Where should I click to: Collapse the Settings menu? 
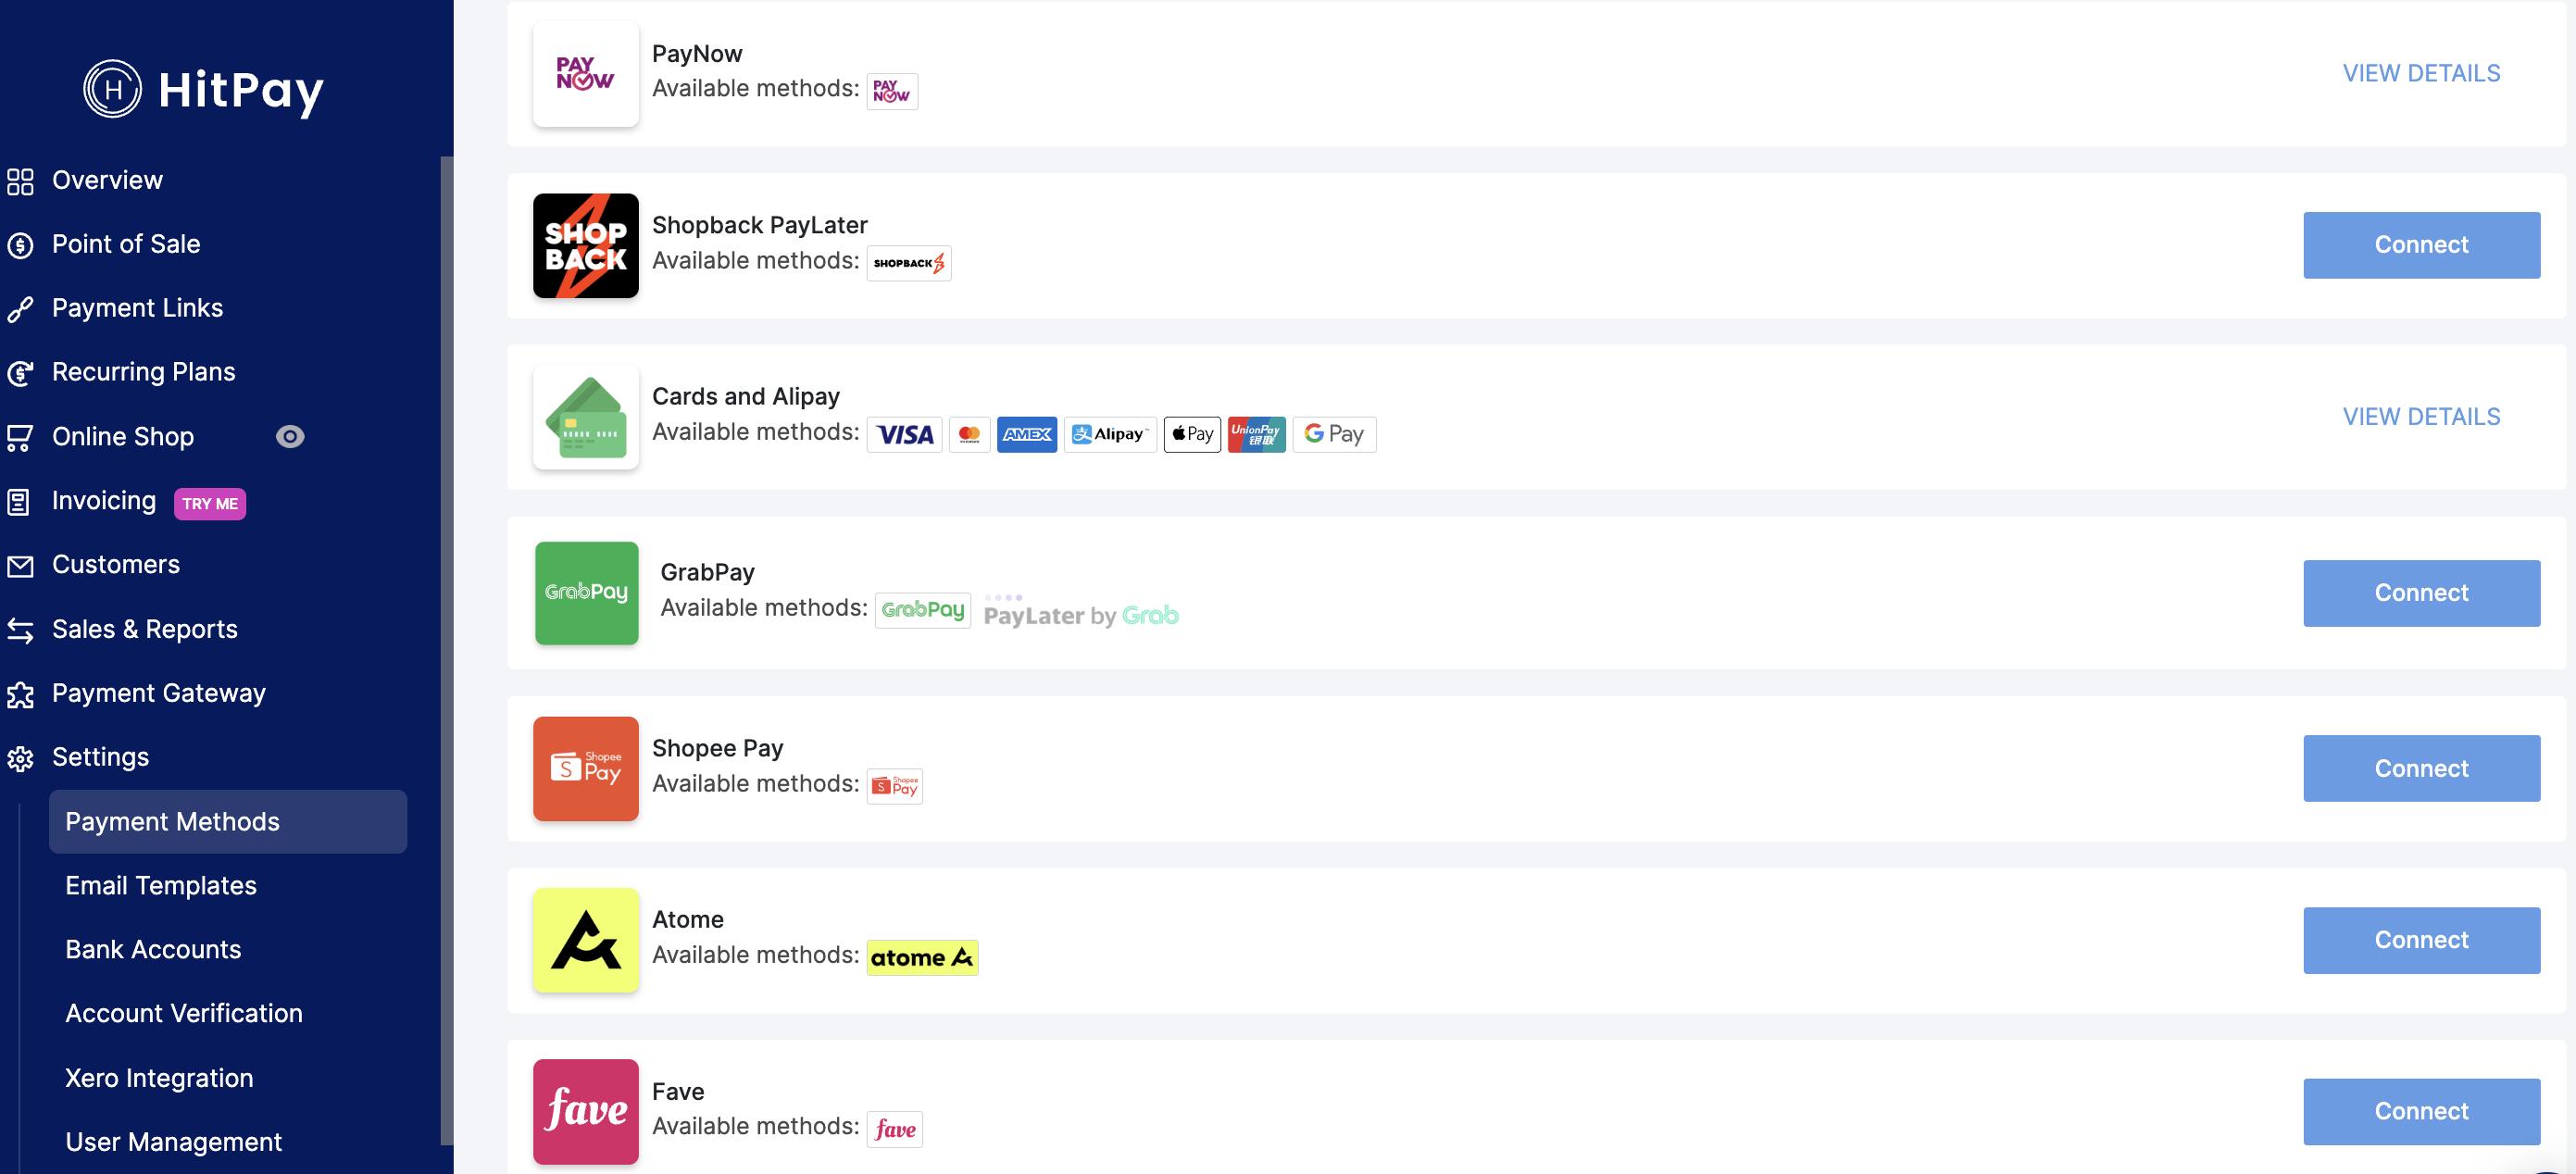click(x=100, y=757)
